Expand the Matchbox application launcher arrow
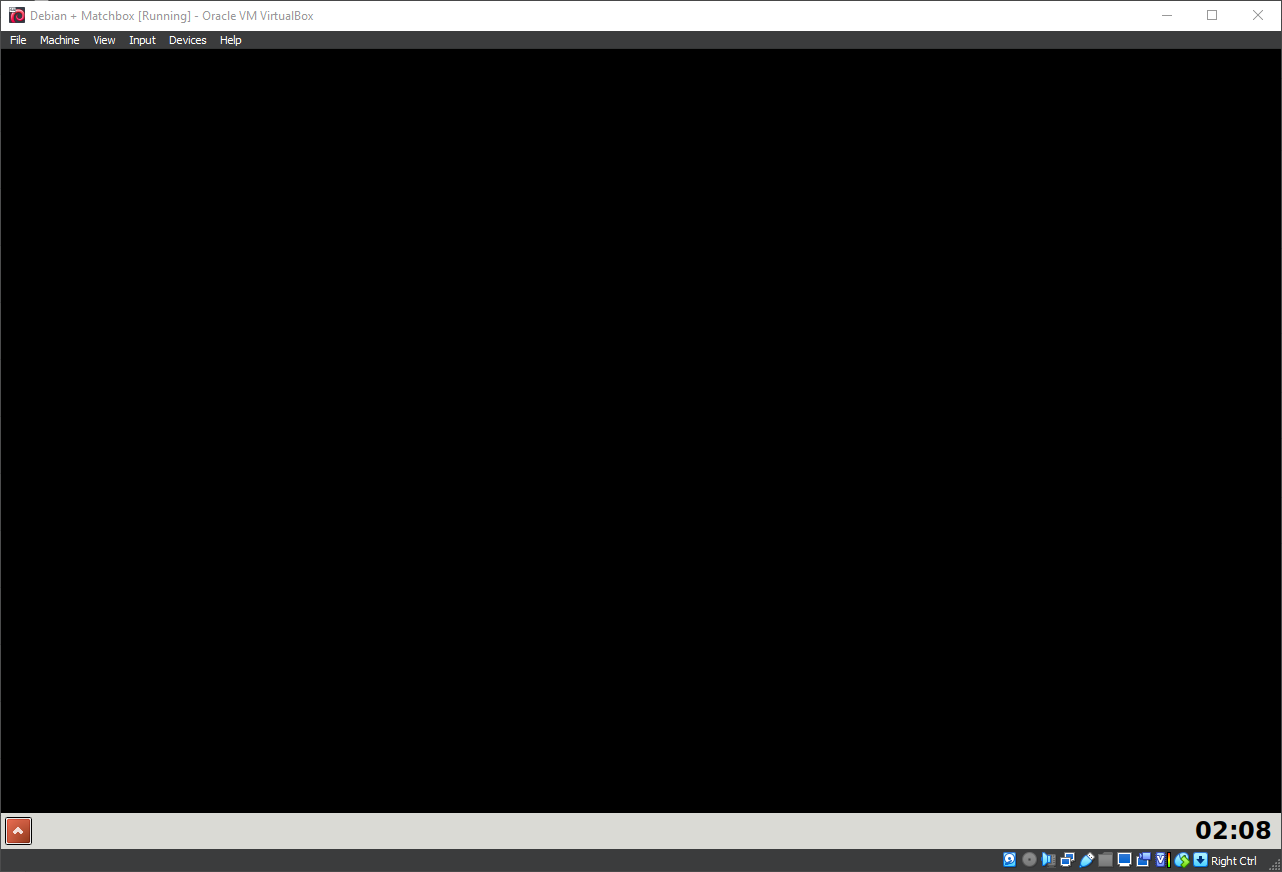 [18, 830]
